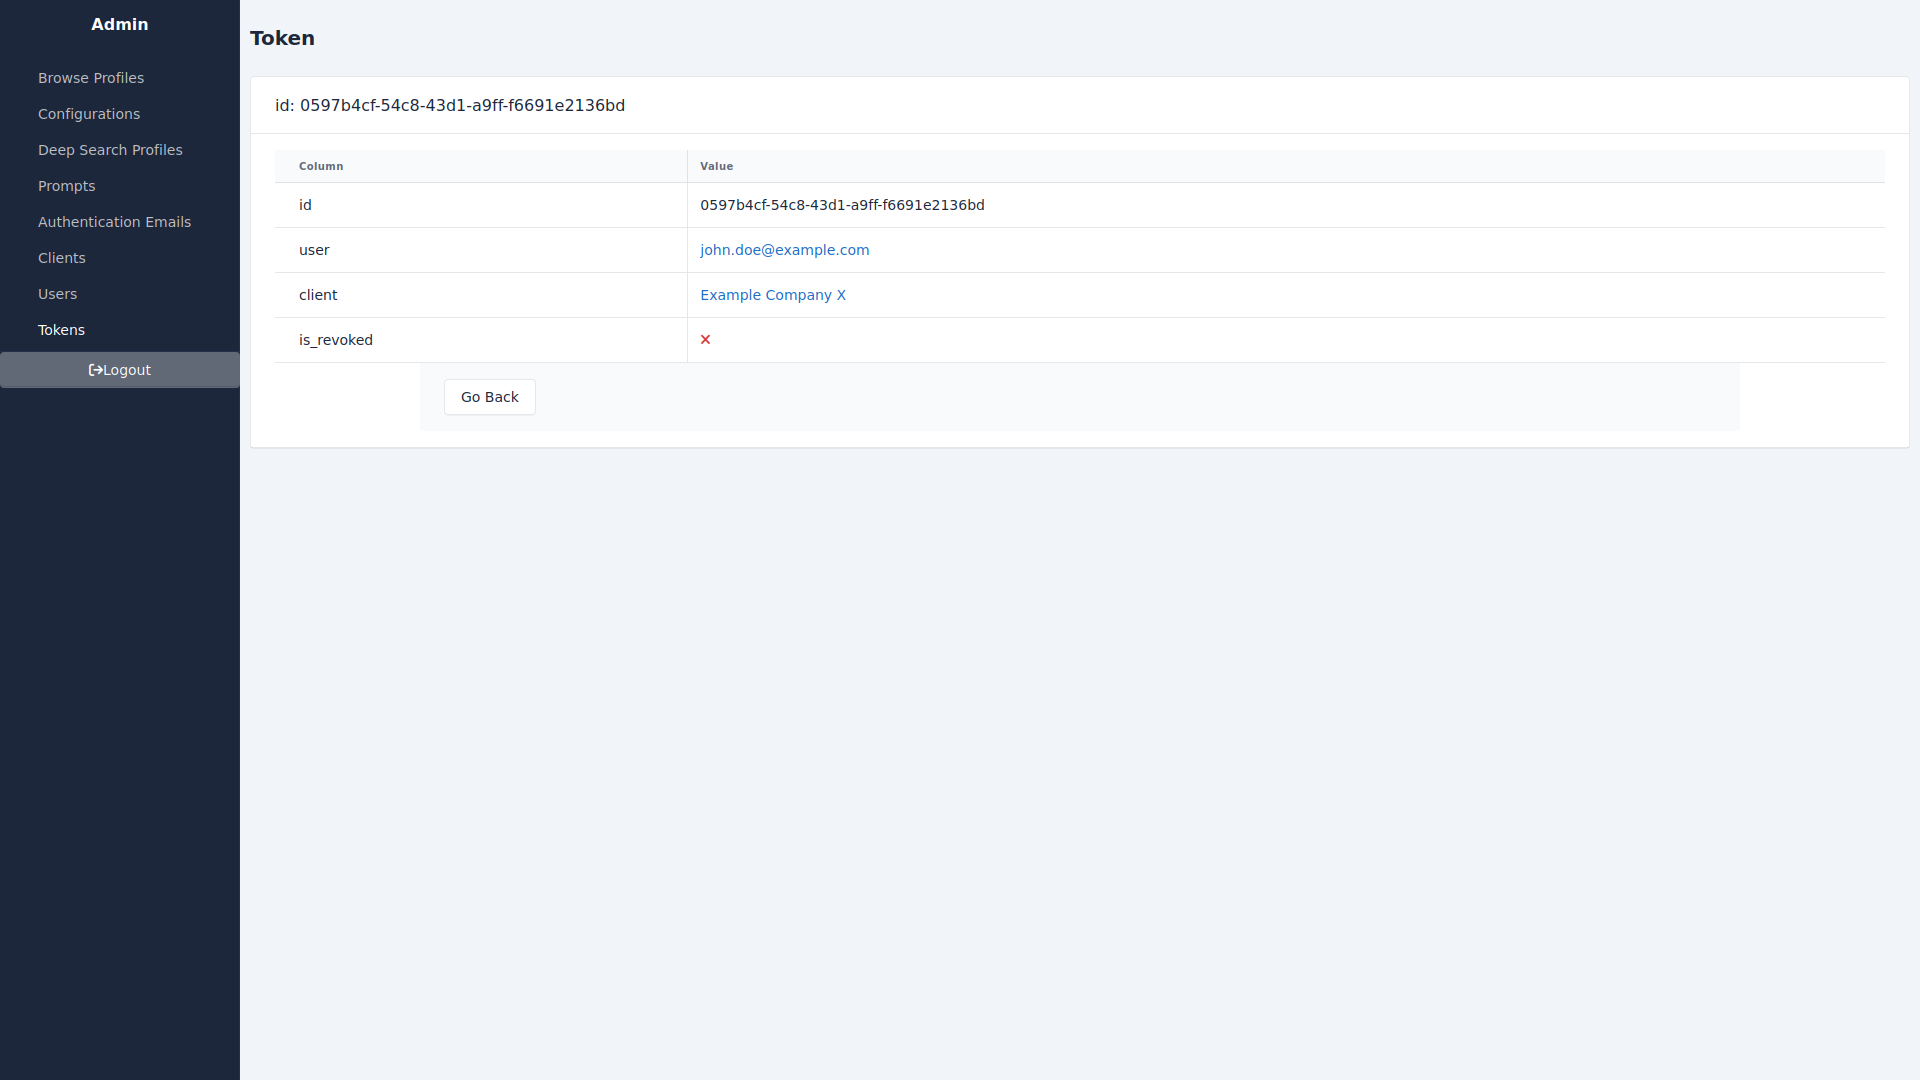Go to Deep Search Profiles
1920x1080 pixels.
tap(110, 150)
